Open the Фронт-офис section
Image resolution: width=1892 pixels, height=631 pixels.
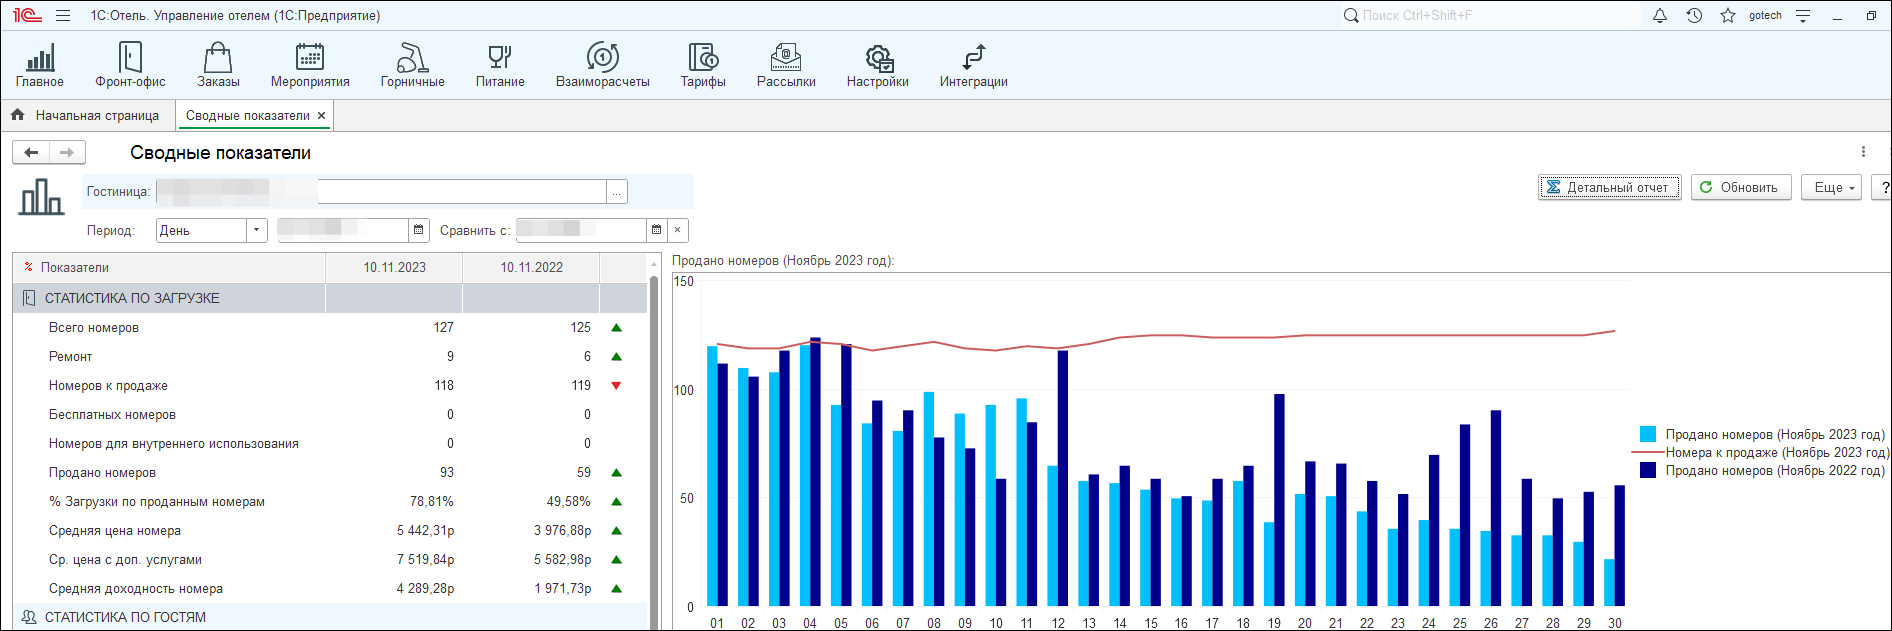coord(130,65)
